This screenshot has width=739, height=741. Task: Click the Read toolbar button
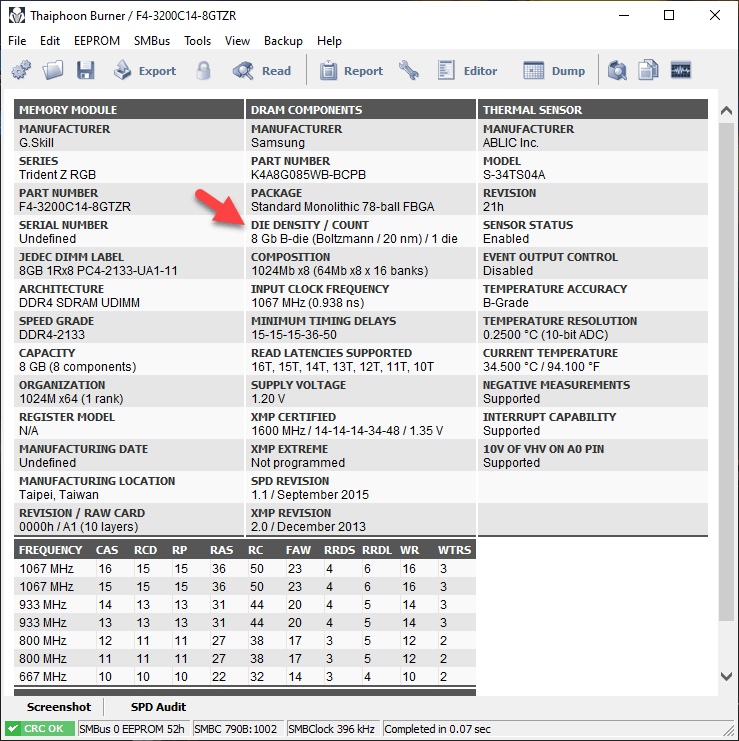tap(261, 70)
